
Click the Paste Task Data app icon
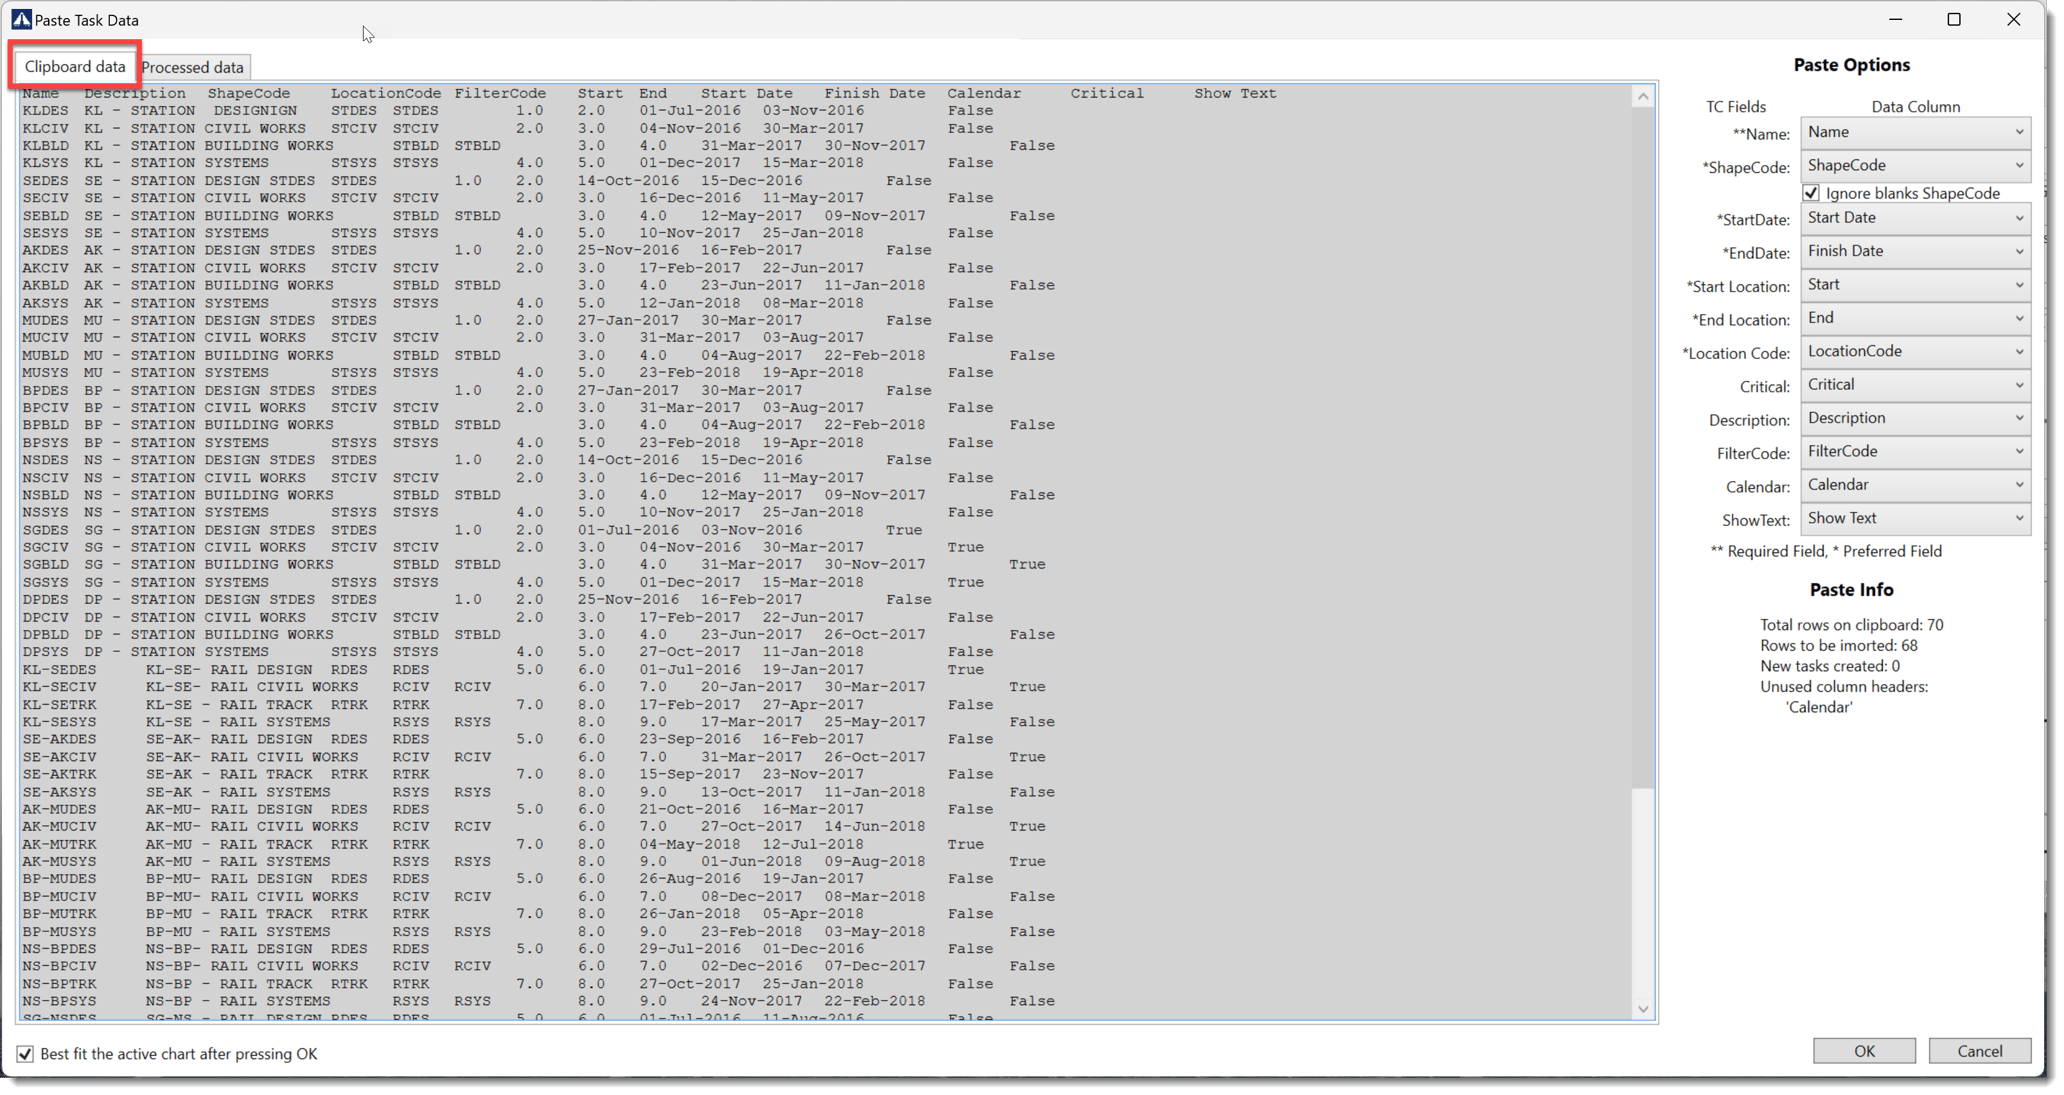click(21, 19)
